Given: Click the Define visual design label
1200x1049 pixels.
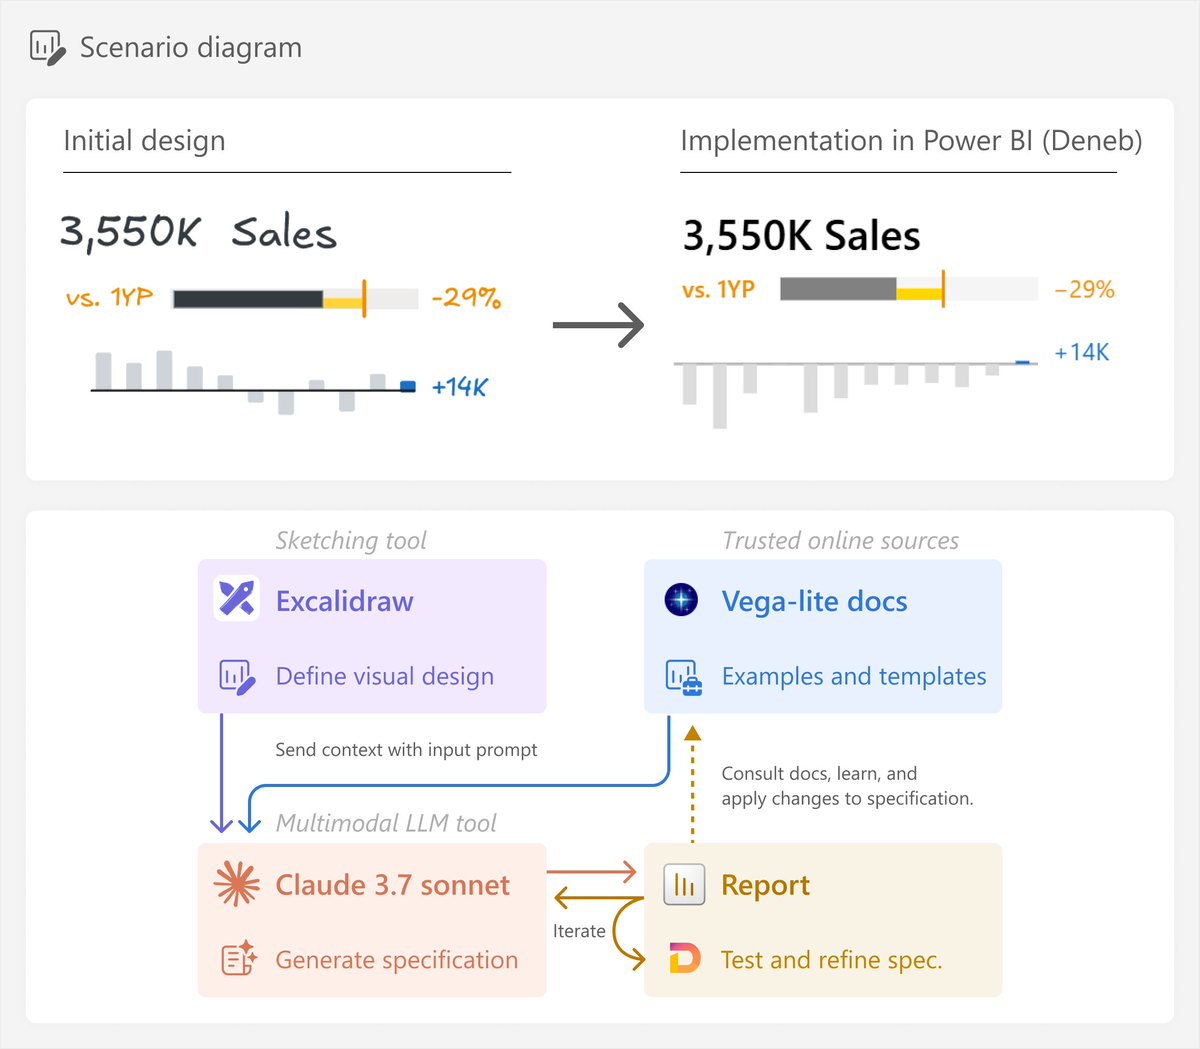Looking at the screenshot, I should tap(385, 677).
